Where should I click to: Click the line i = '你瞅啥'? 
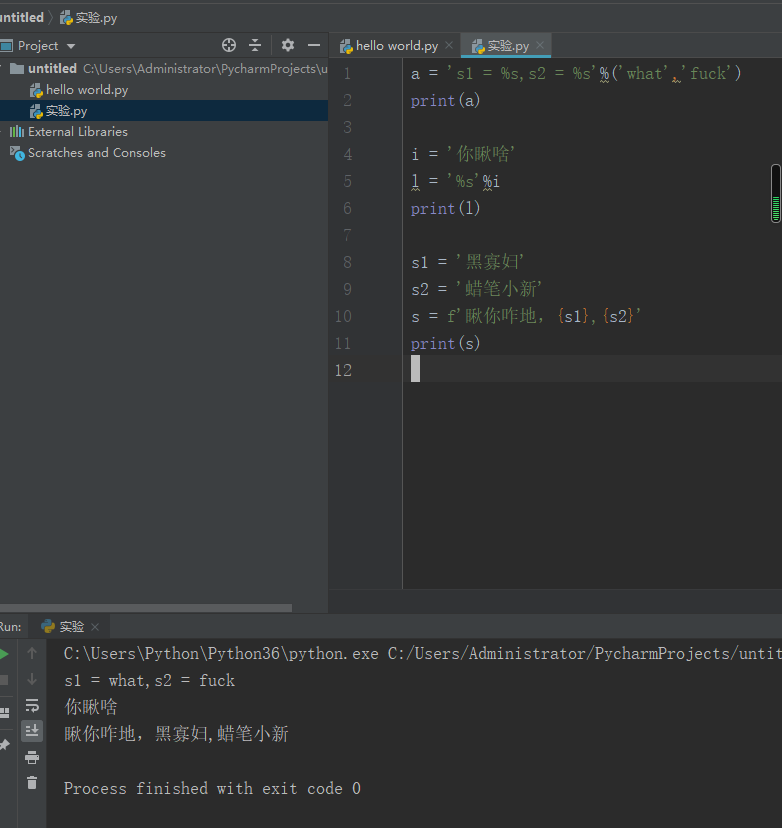tap(463, 154)
